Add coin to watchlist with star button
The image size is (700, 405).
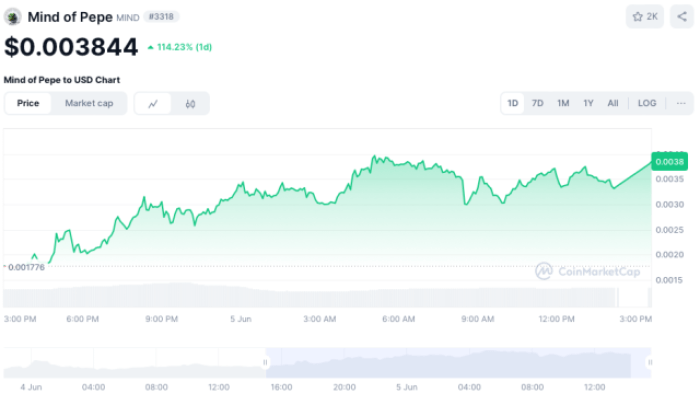(x=644, y=17)
